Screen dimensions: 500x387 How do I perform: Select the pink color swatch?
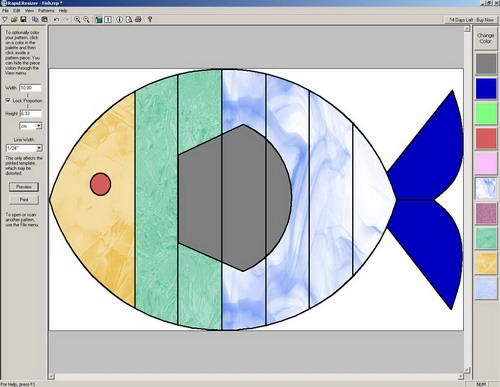coord(486,163)
